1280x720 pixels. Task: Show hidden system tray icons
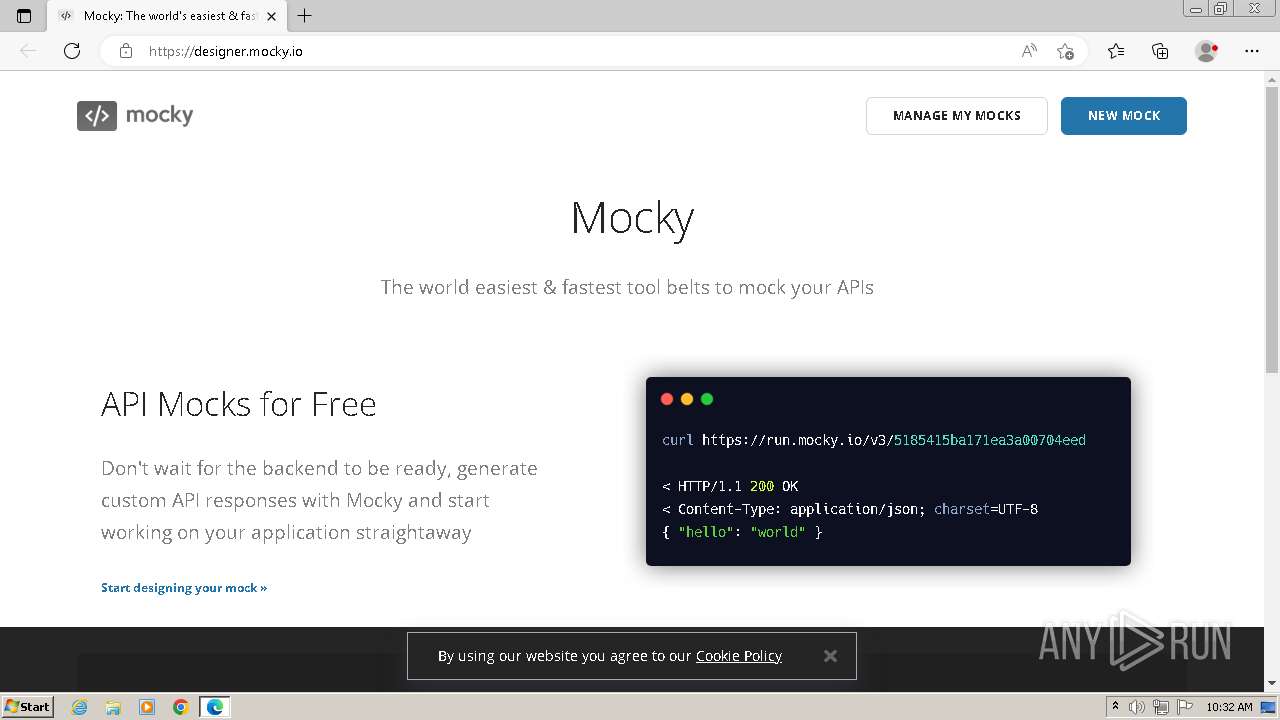[1115, 707]
